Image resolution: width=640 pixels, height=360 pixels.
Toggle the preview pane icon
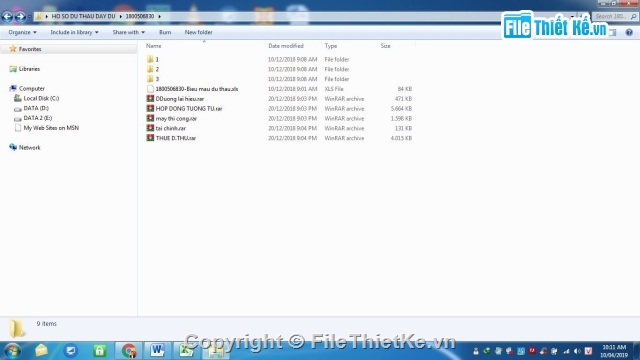pyautogui.click(x=613, y=32)
